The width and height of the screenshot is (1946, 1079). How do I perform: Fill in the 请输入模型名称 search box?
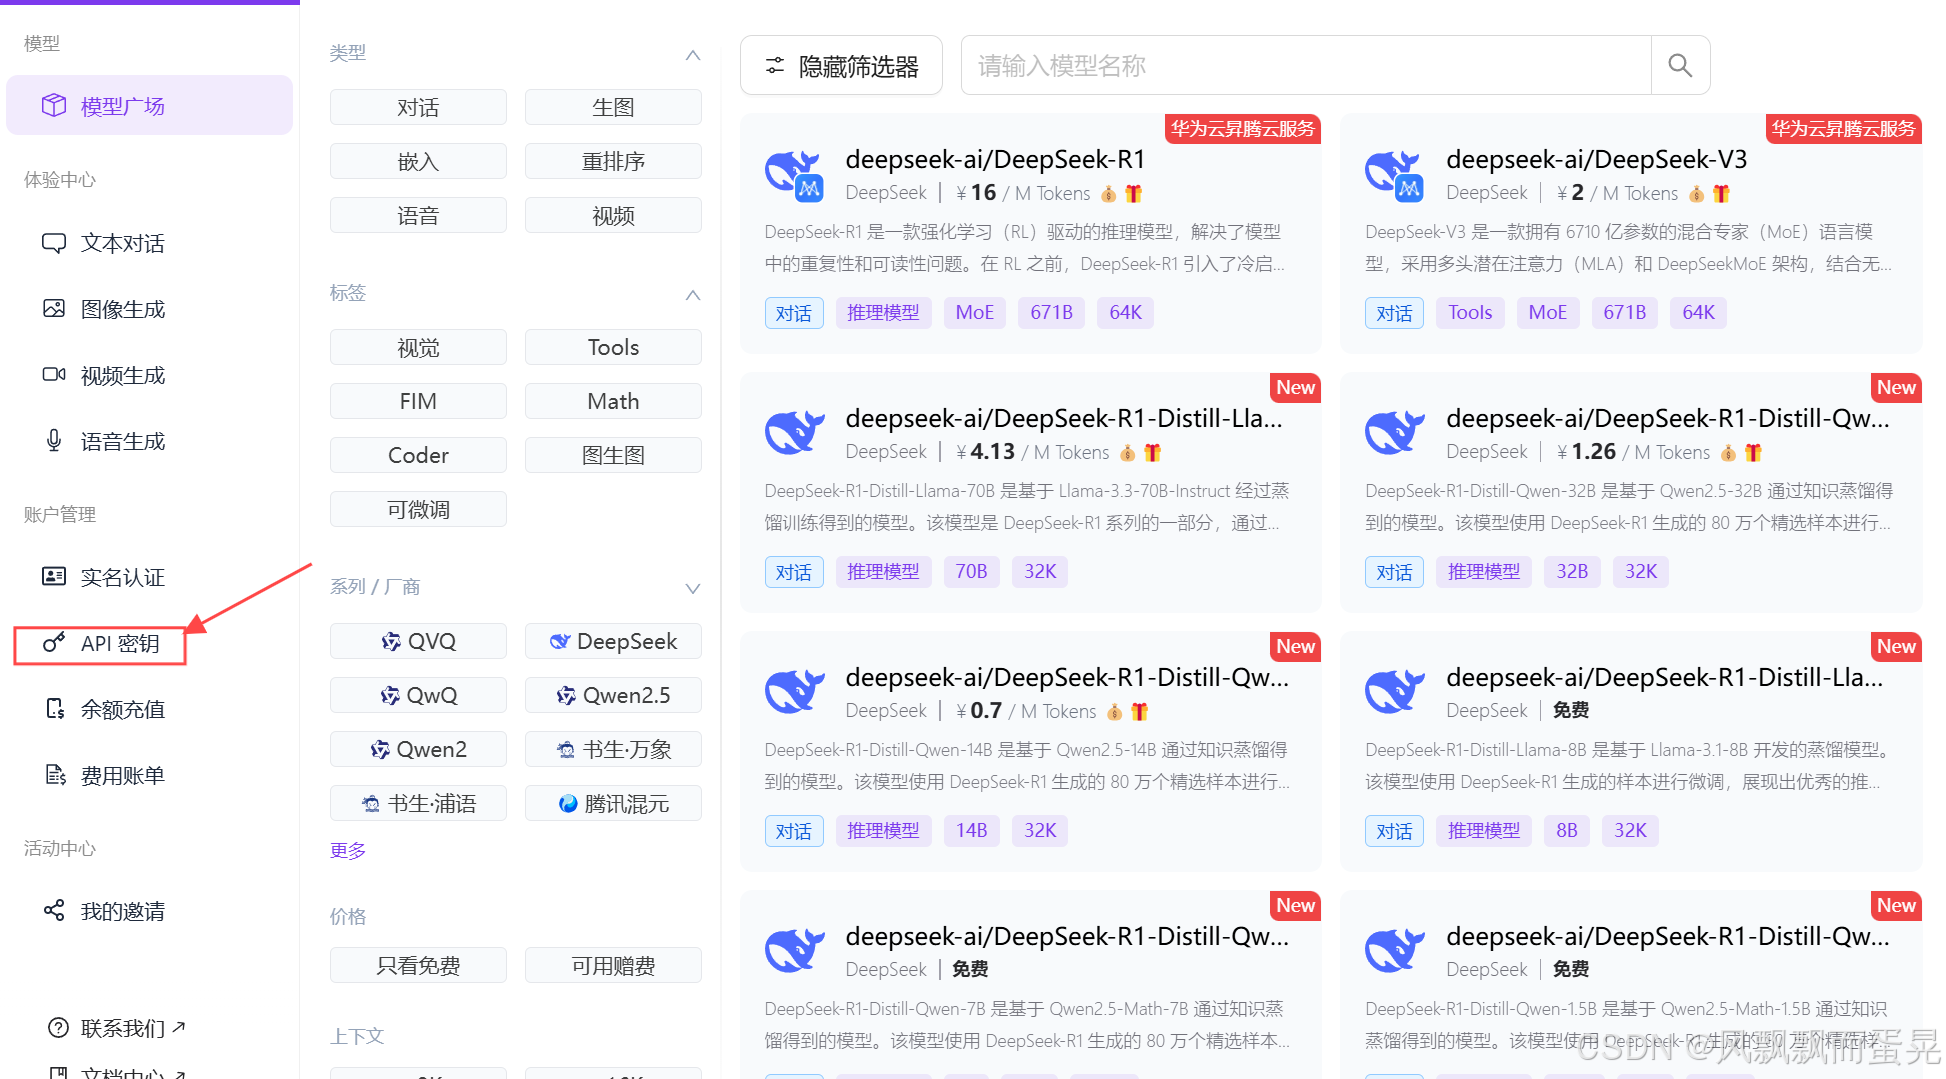[x=1306, y=66]
